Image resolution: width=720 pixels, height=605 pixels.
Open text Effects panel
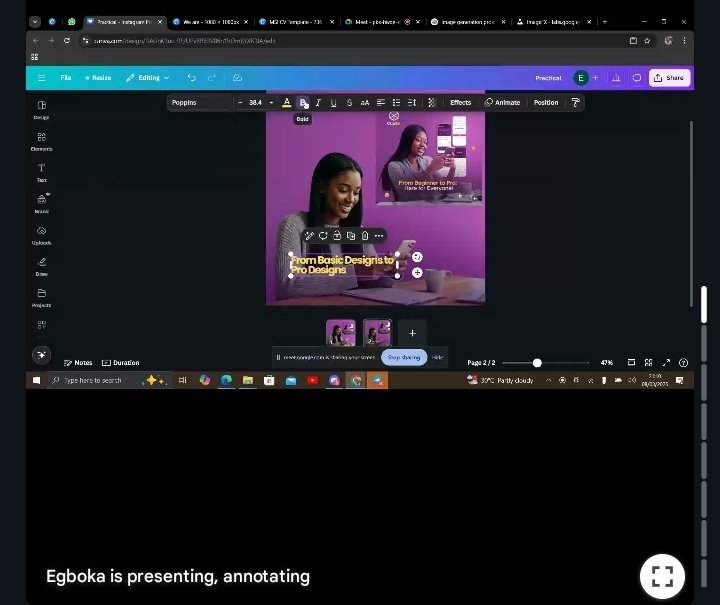(461, 102)
